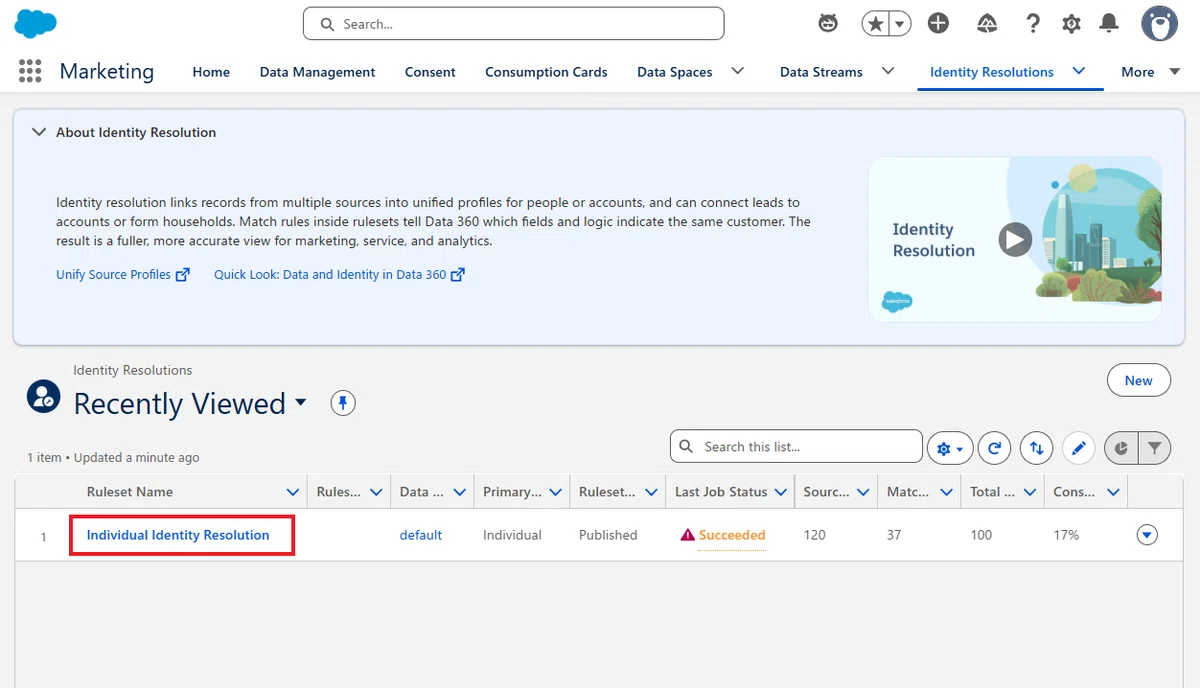
Task: Open the Consumption Cards tab
Action: (x=546, y=72)
